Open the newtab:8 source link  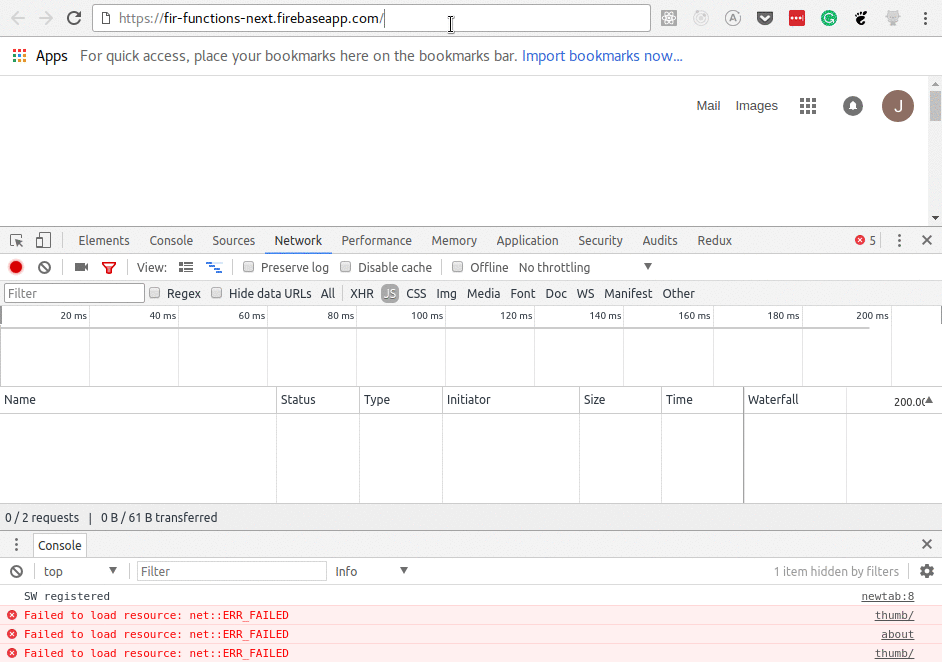tap(887, 596)
